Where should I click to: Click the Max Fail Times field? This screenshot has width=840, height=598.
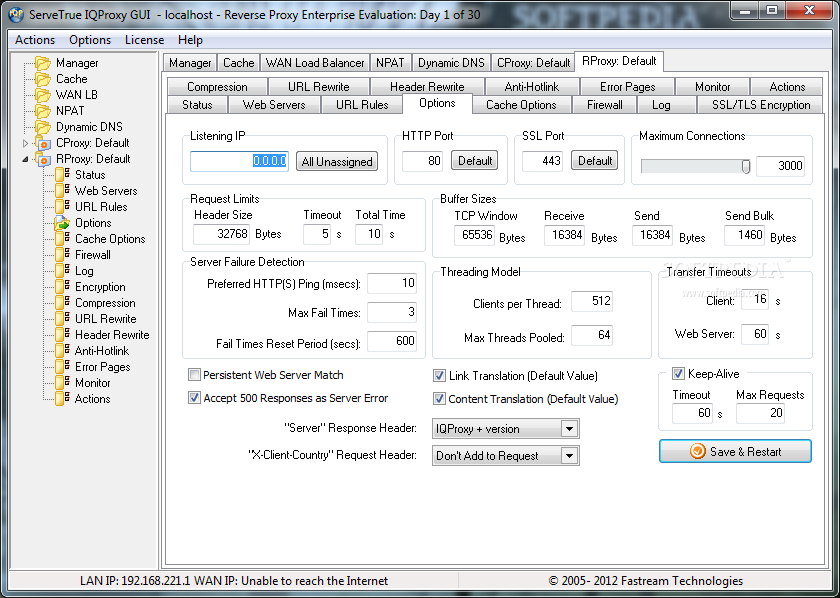click(392, 312)
